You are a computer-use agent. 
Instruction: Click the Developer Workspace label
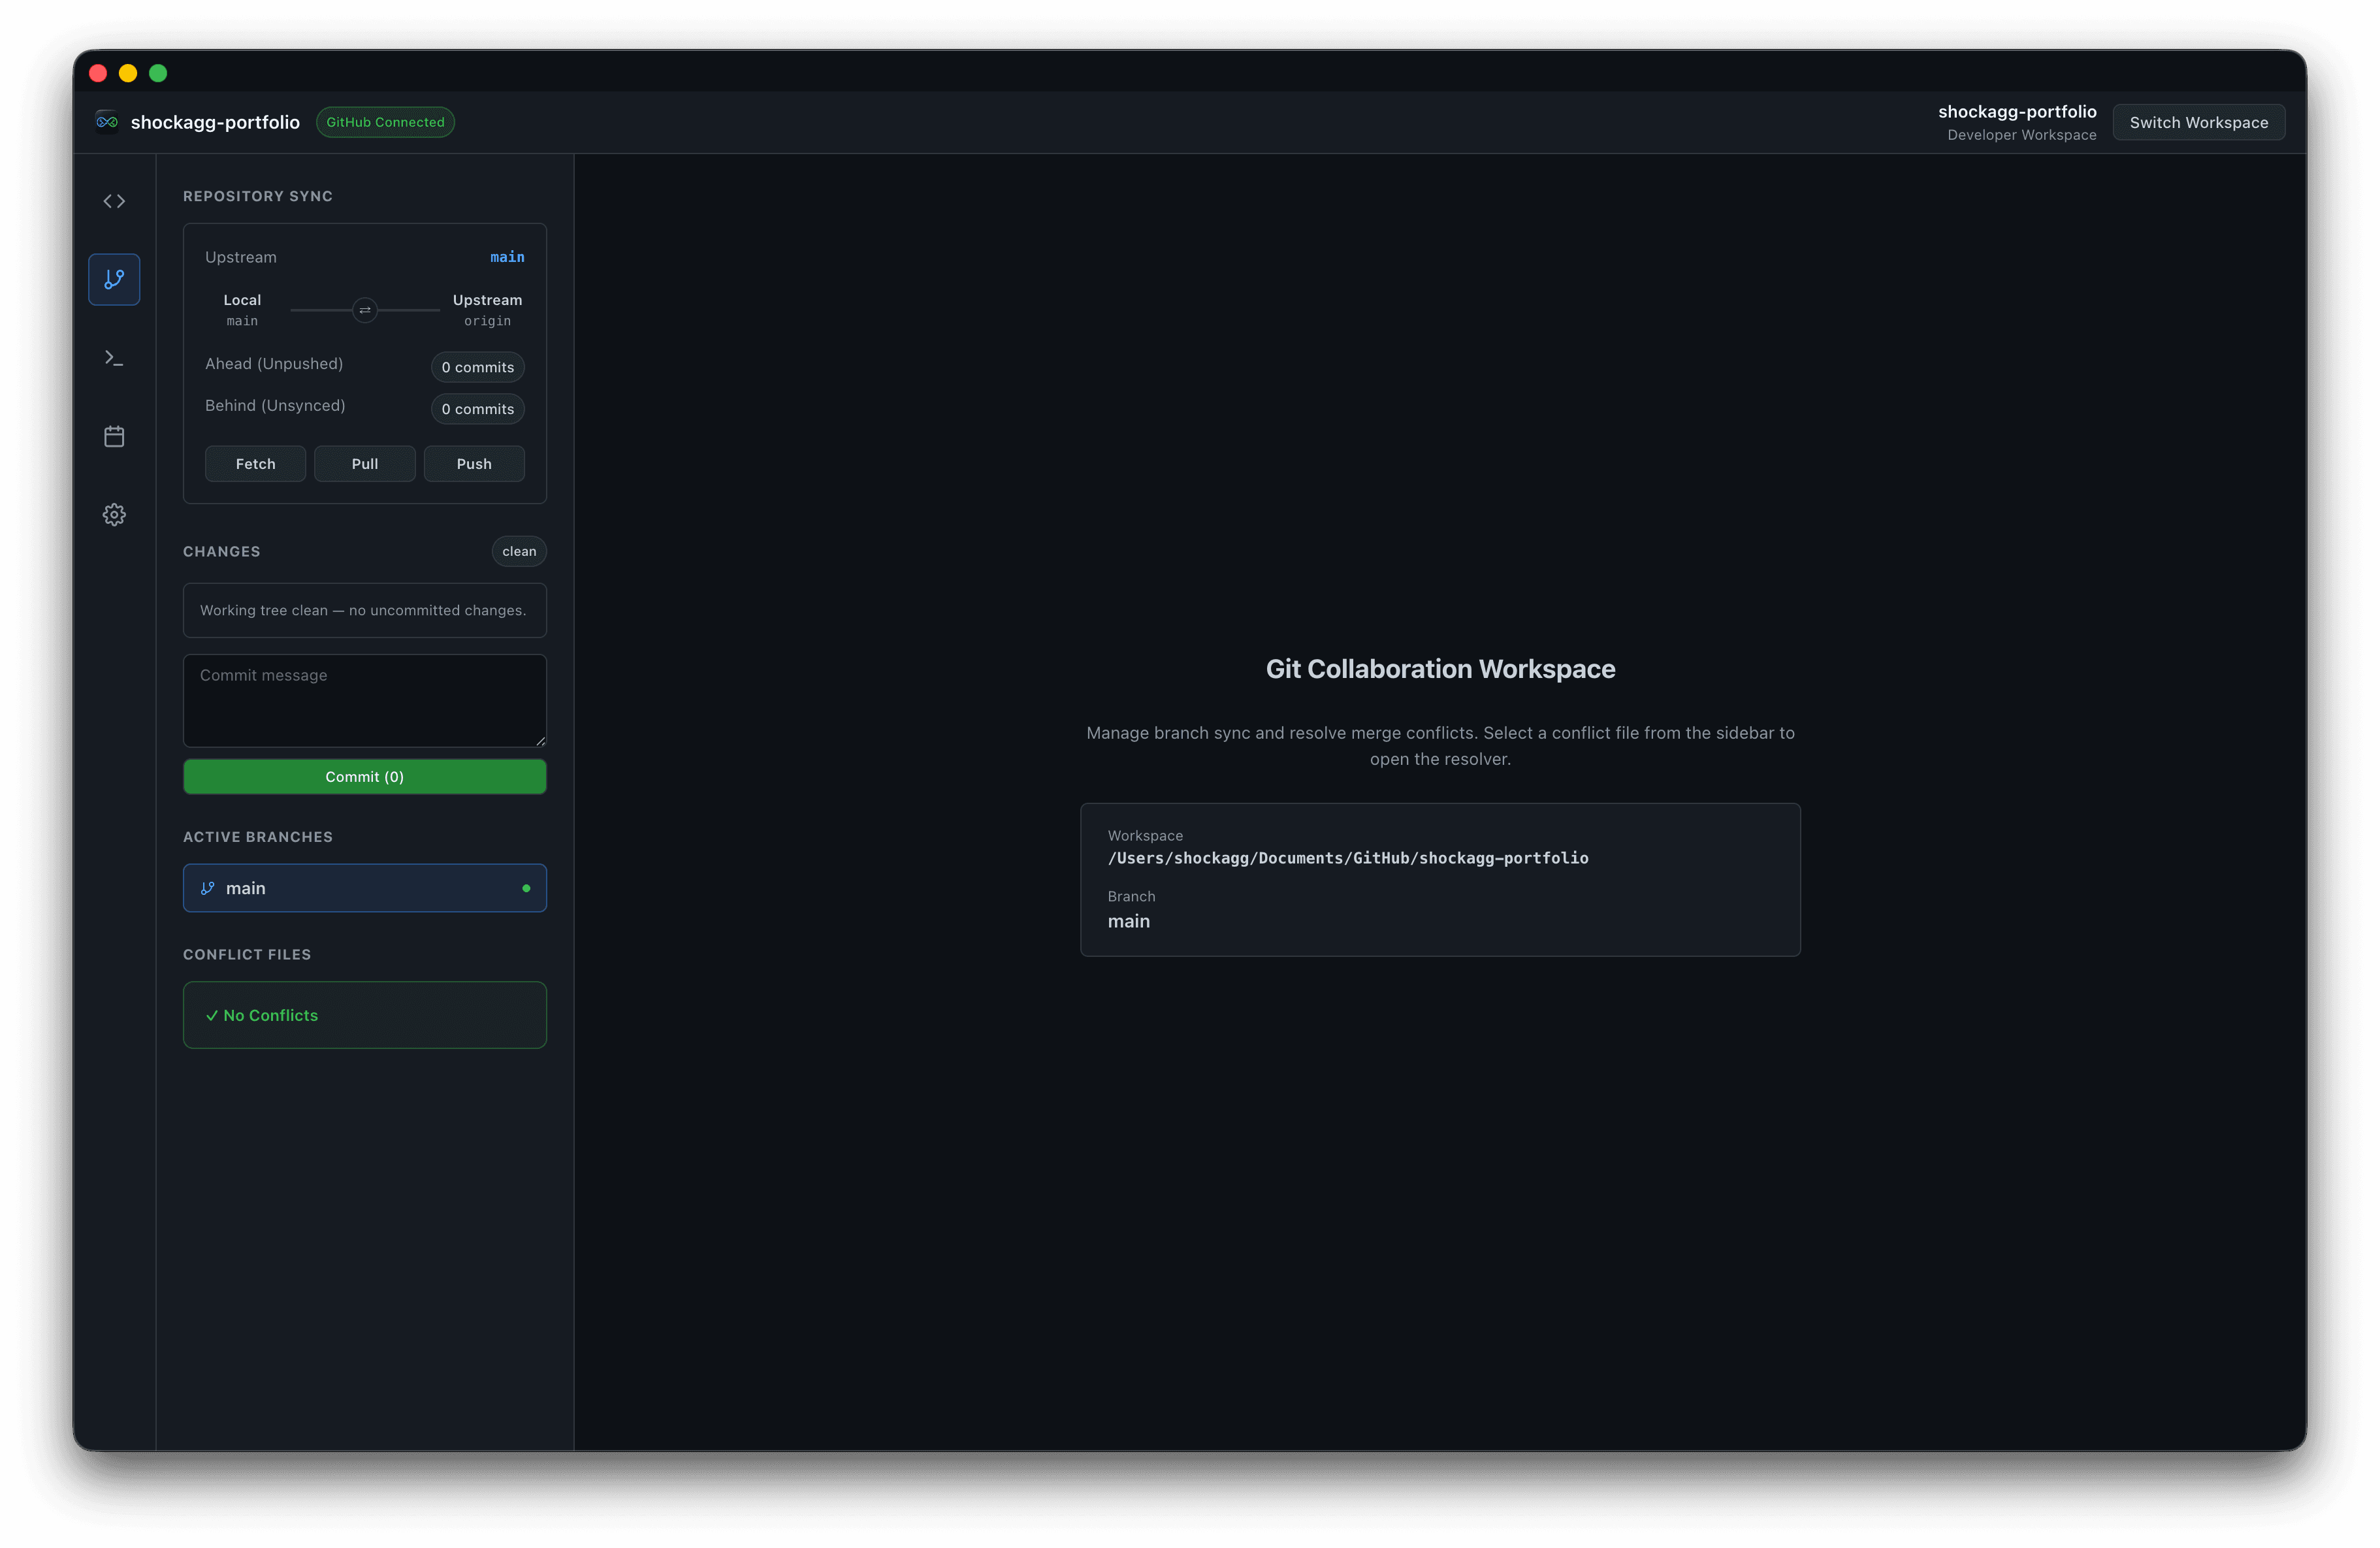[x=2021, y=135]
